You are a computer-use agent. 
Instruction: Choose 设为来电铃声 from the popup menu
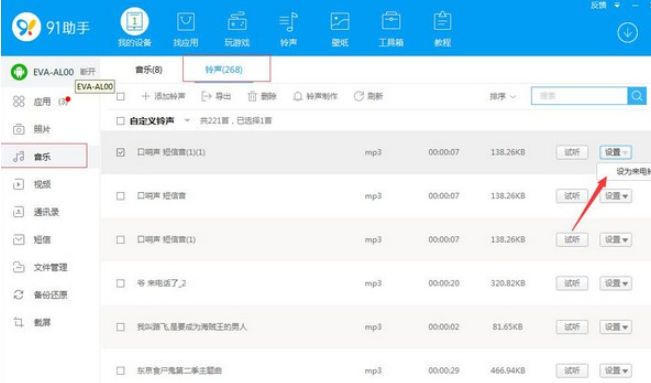pyautogui.click(x=624, y=172)
